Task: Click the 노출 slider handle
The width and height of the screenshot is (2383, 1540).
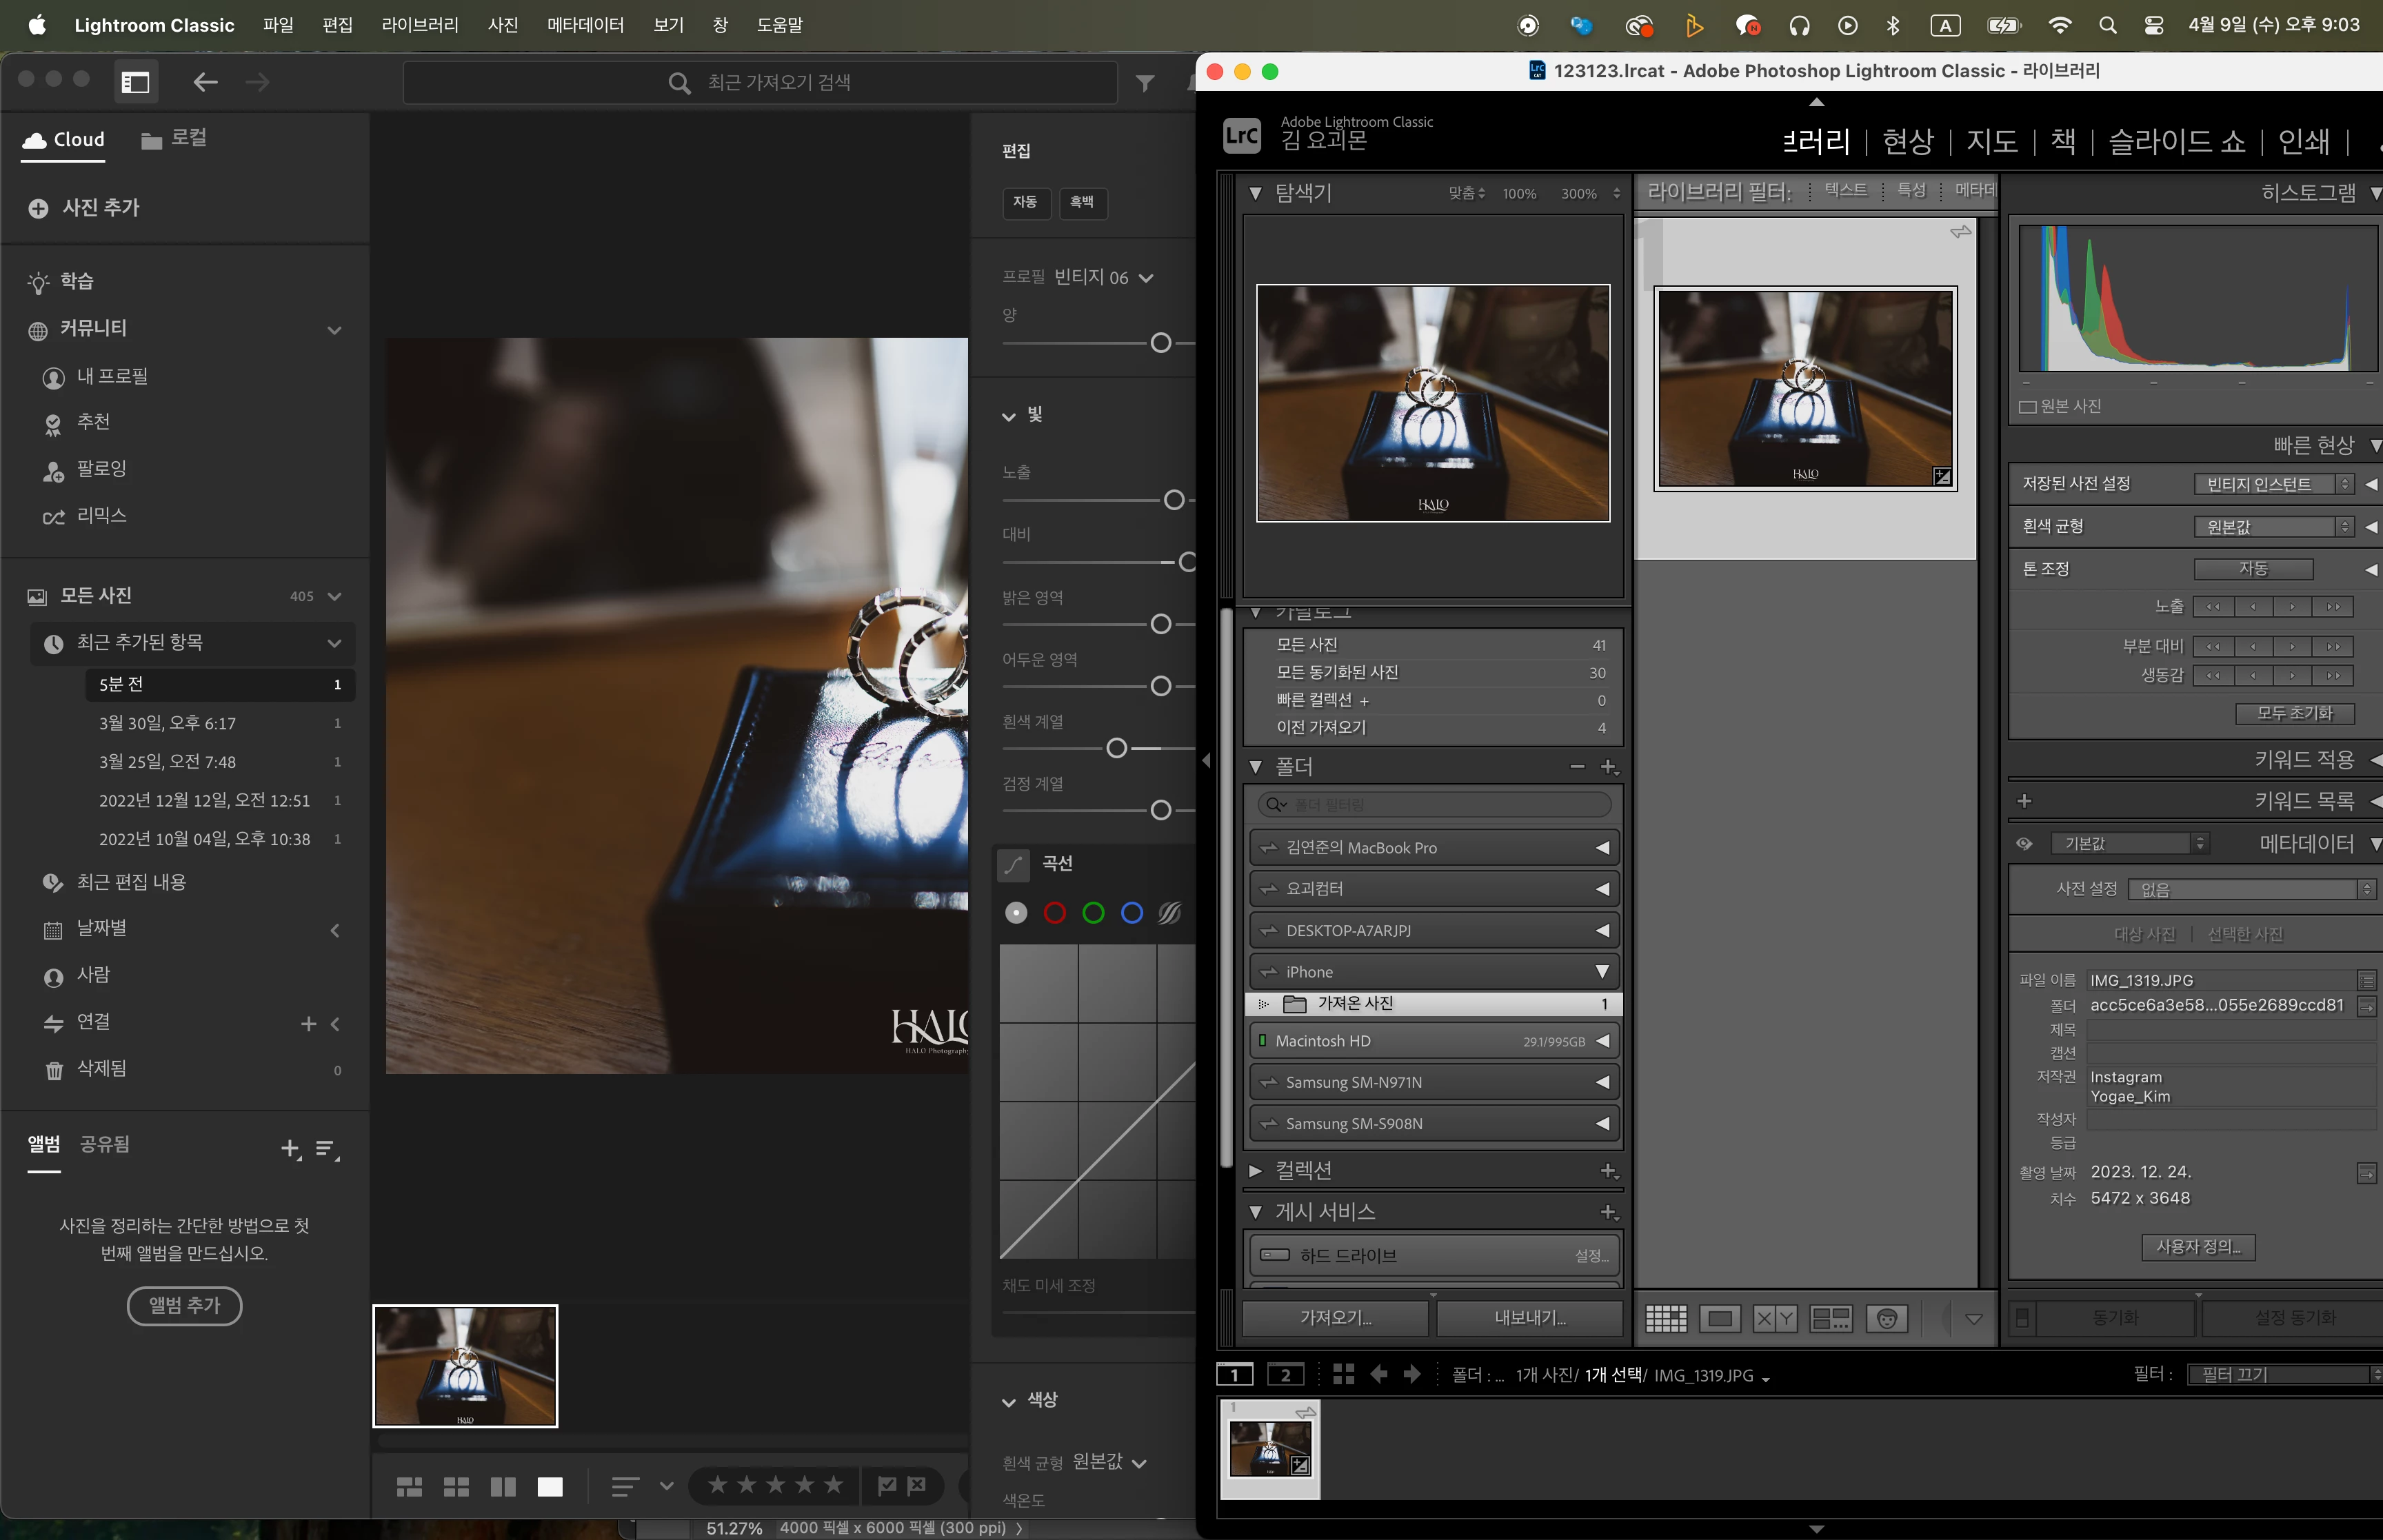Action: (1174, 500)
